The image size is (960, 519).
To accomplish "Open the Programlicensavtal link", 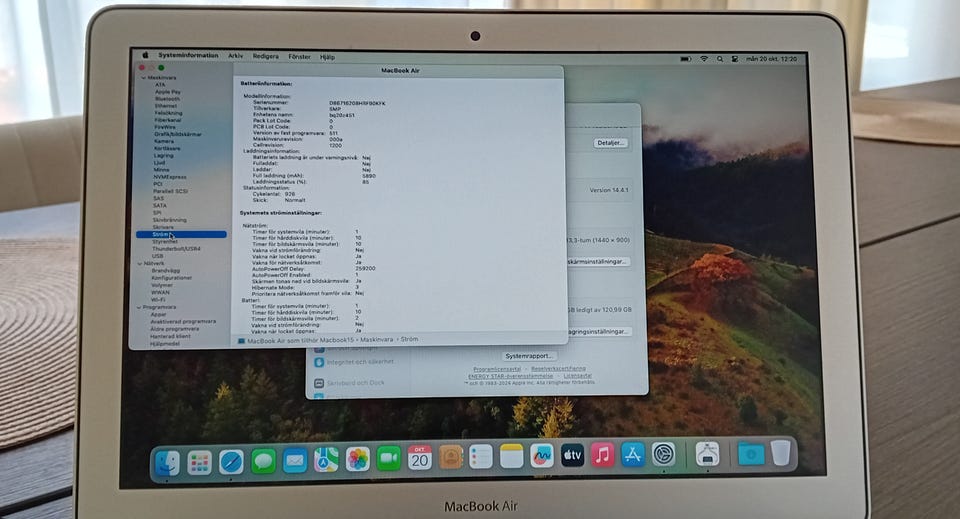I will pos(497,369).
